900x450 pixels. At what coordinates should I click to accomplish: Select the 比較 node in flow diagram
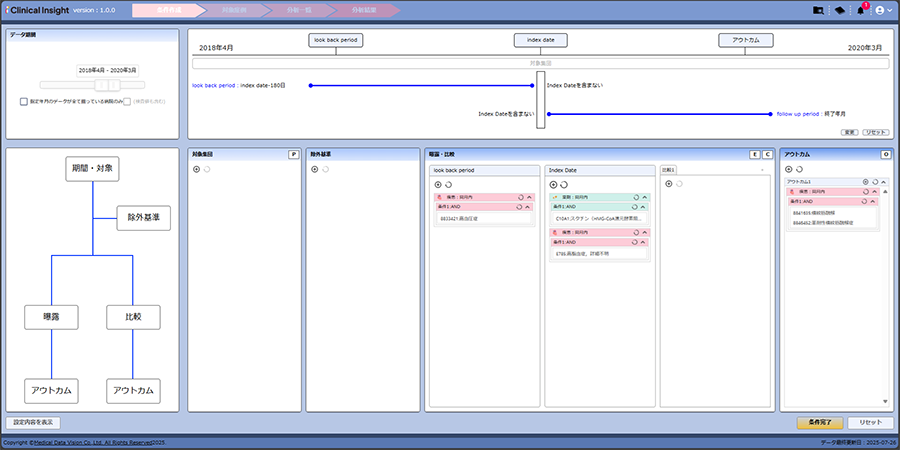[x=133, y=317]
